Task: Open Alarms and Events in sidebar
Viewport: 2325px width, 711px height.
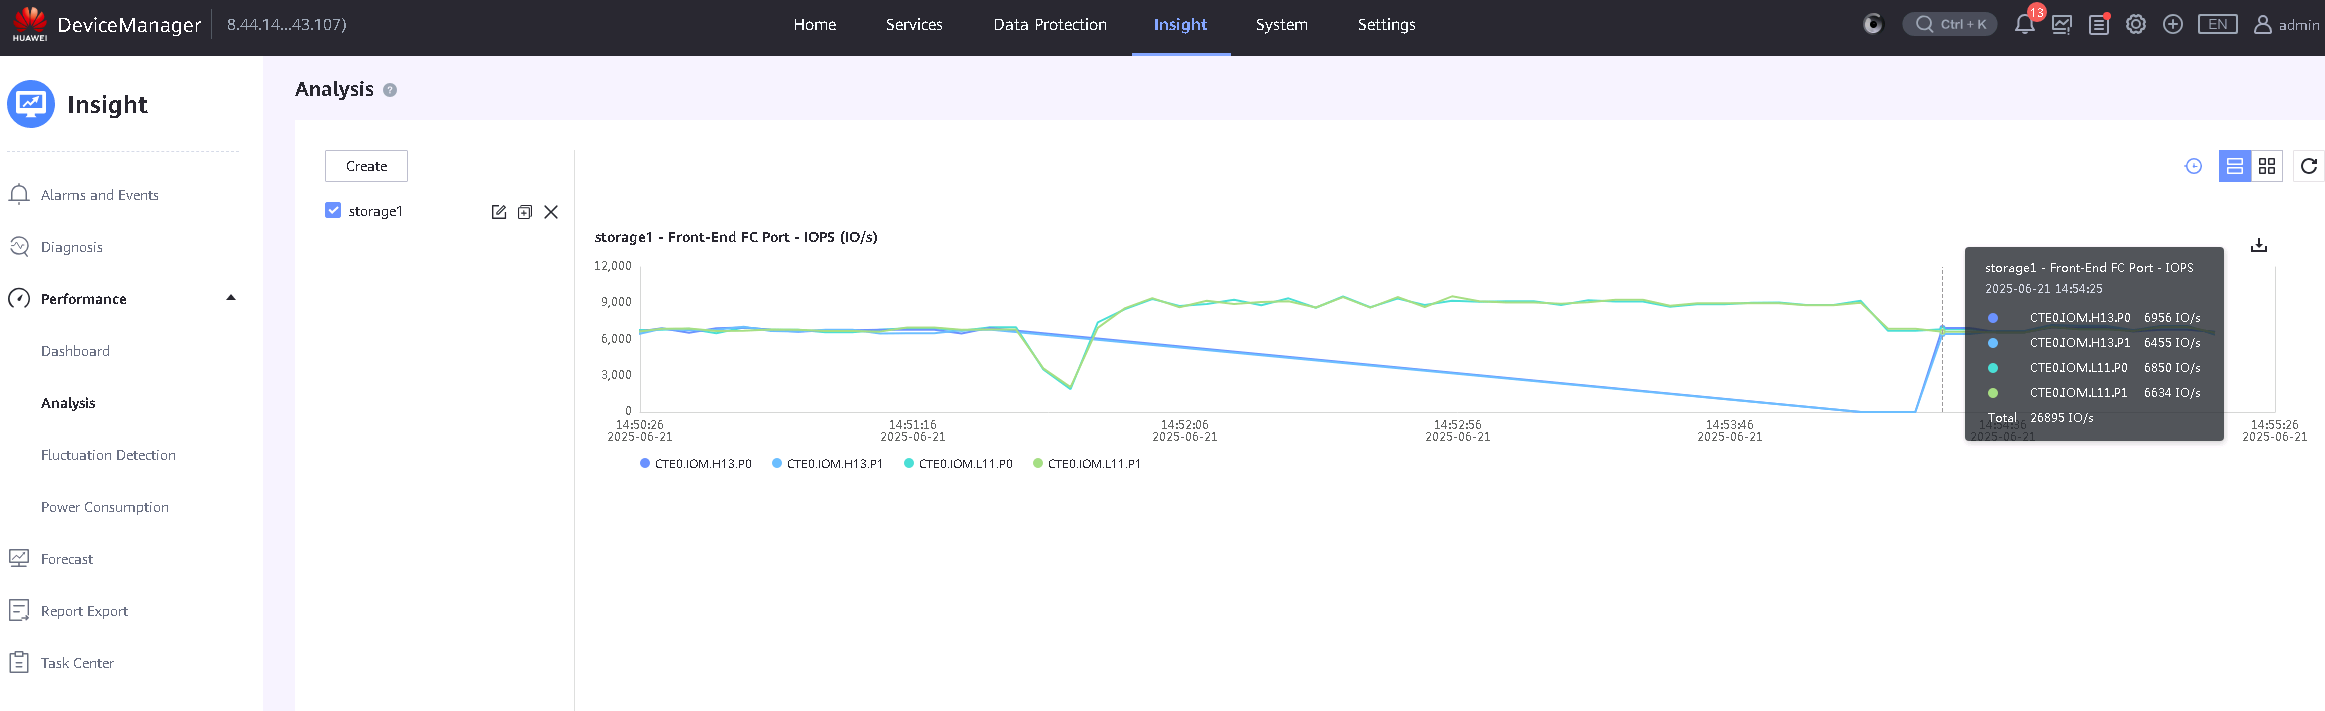Action: click(x=100, y=195)
